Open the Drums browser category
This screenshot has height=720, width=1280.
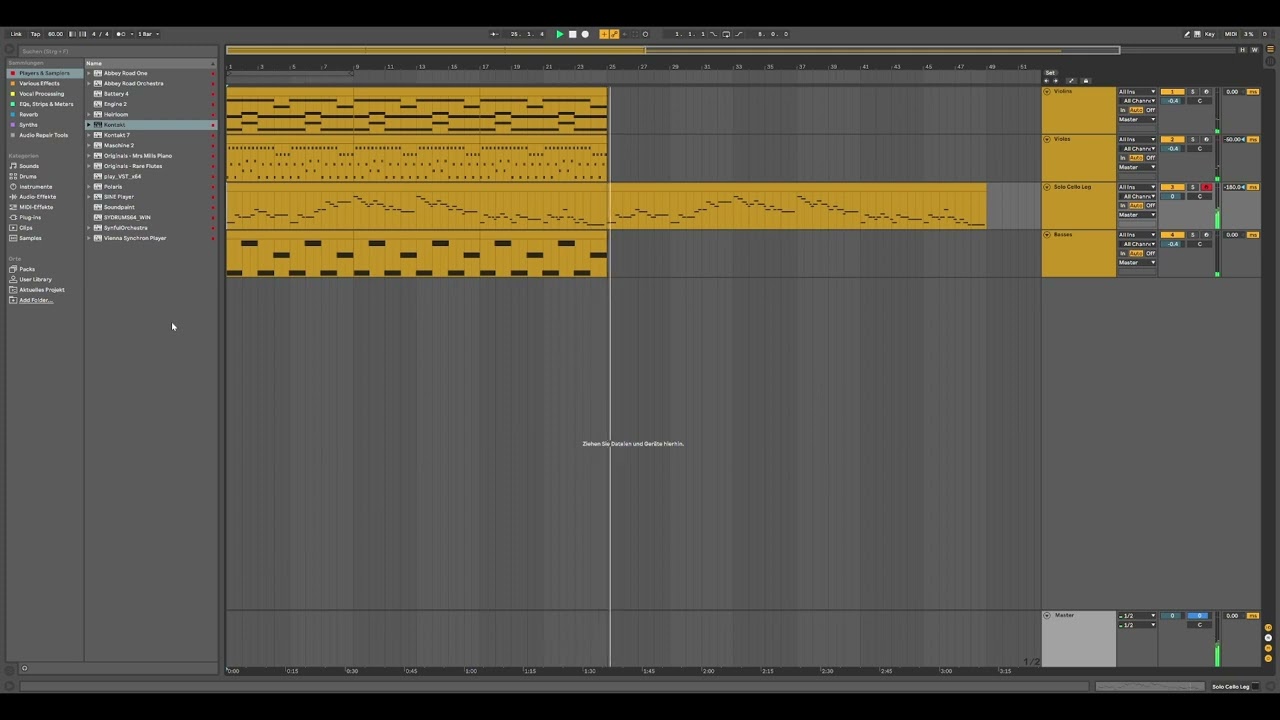tap(28, 176)
